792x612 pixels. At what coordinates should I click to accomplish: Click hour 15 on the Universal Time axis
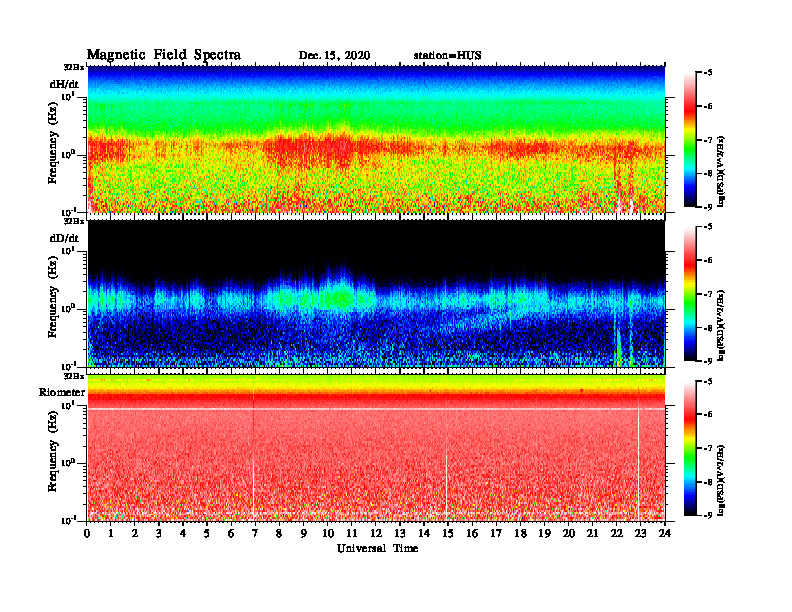pos(448,534)
